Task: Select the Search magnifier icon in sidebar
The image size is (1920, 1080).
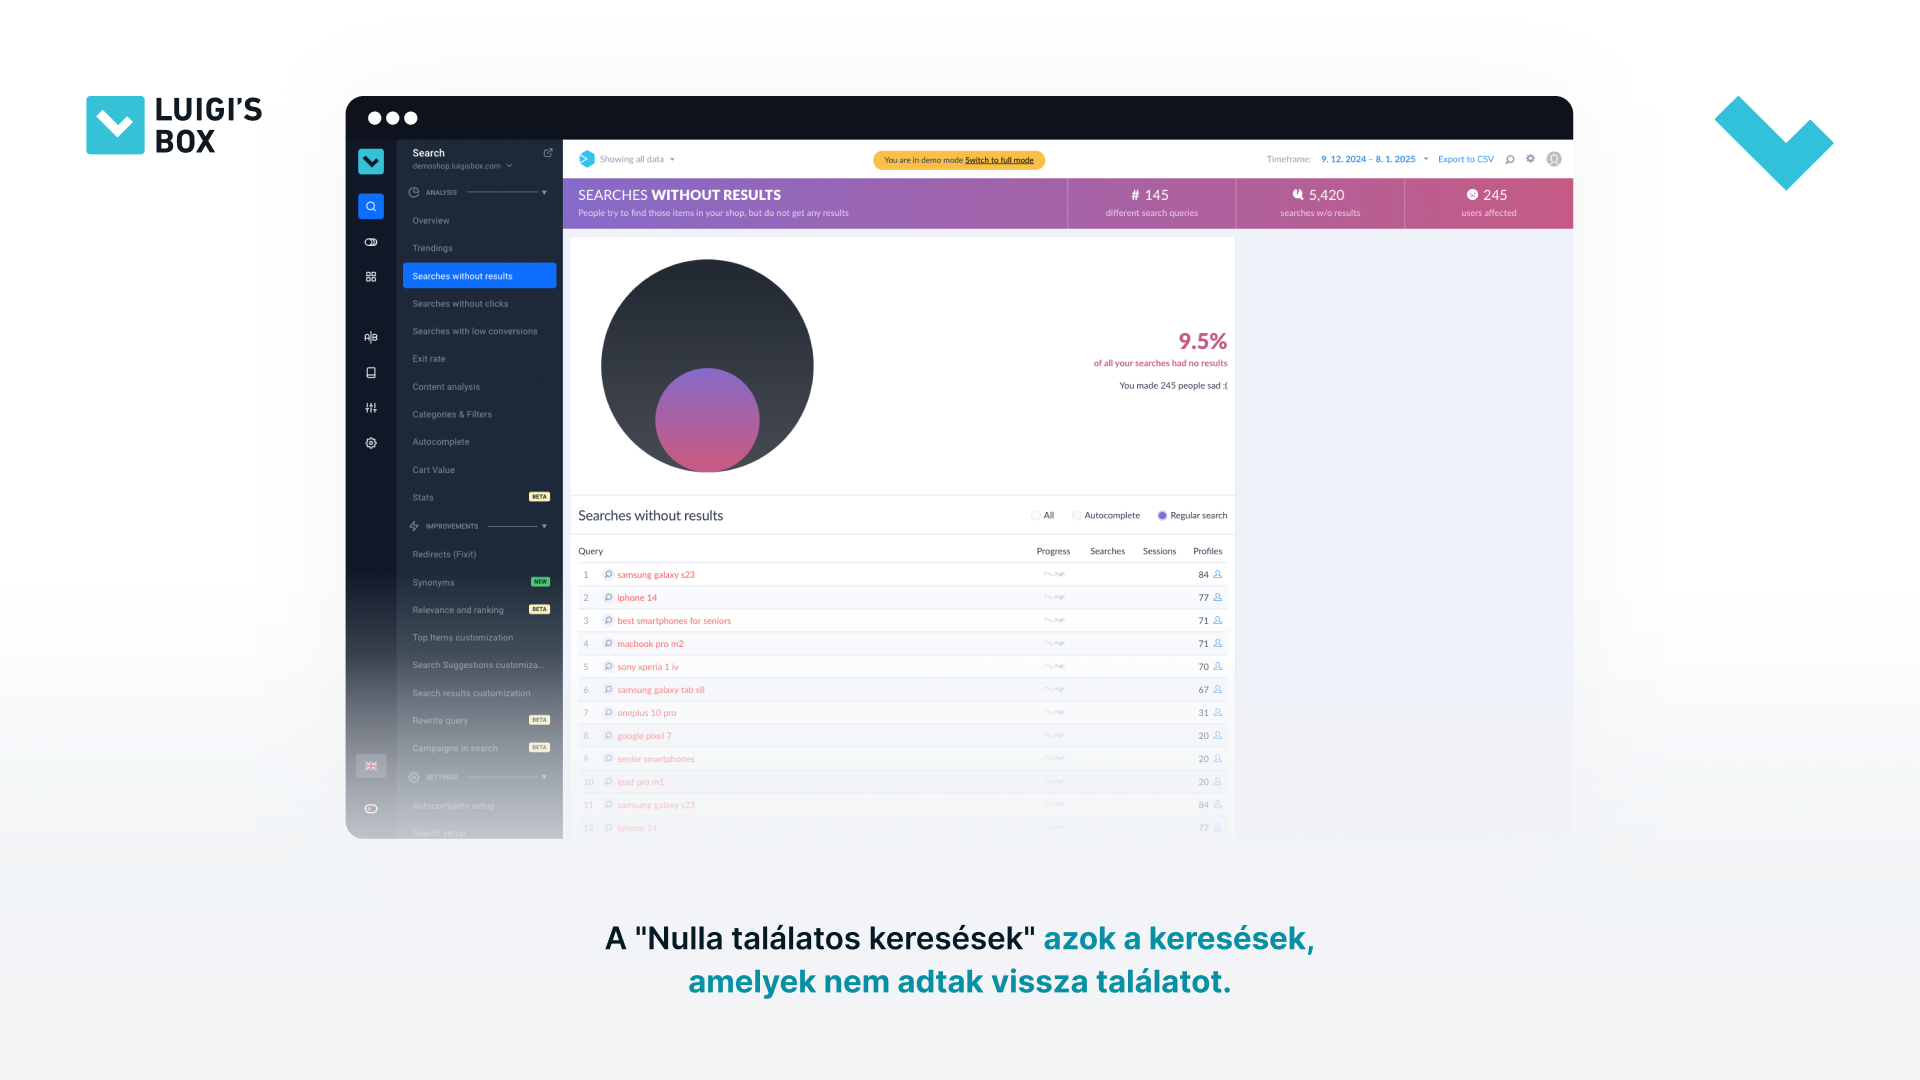Action: coord(371,206)
